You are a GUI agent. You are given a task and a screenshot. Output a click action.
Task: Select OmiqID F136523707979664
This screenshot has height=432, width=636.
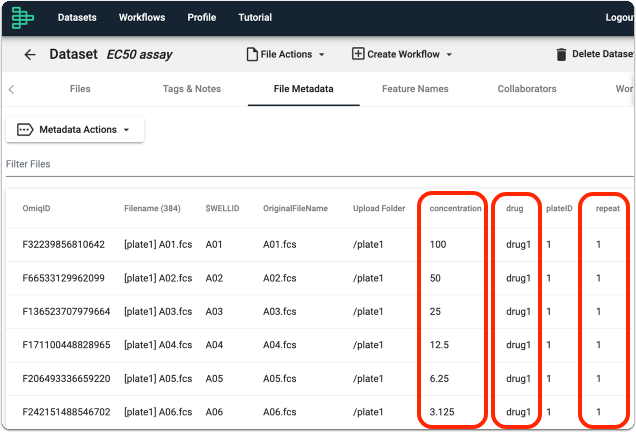(66, 312)
